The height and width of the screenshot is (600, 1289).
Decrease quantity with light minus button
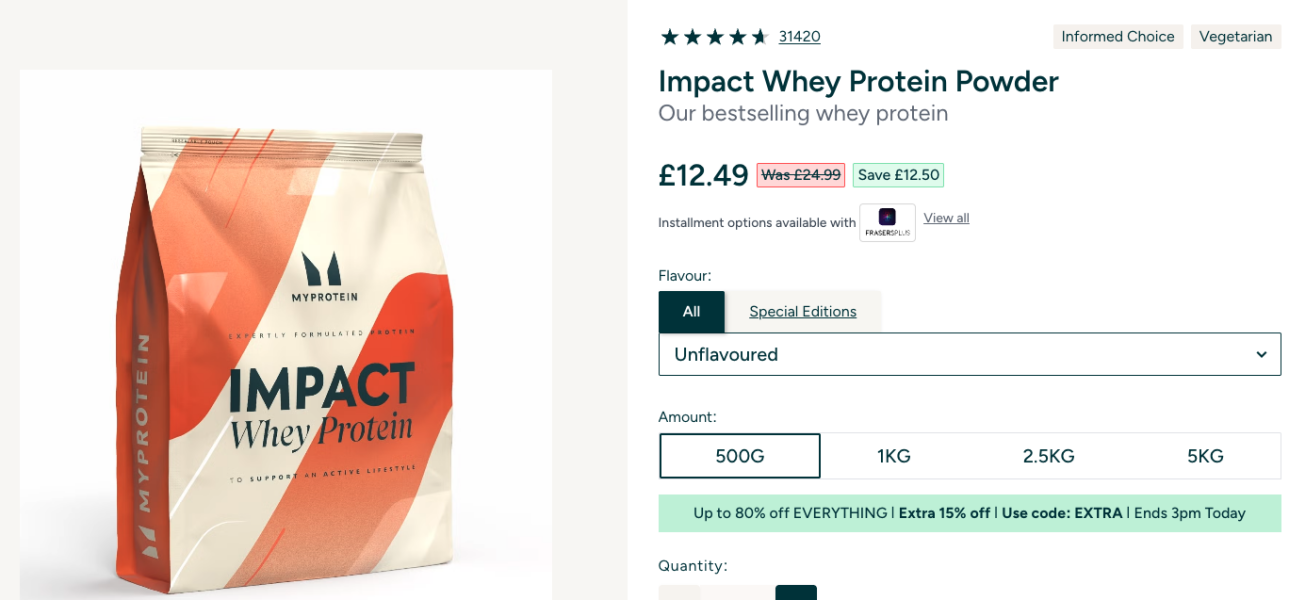point(679,593)
